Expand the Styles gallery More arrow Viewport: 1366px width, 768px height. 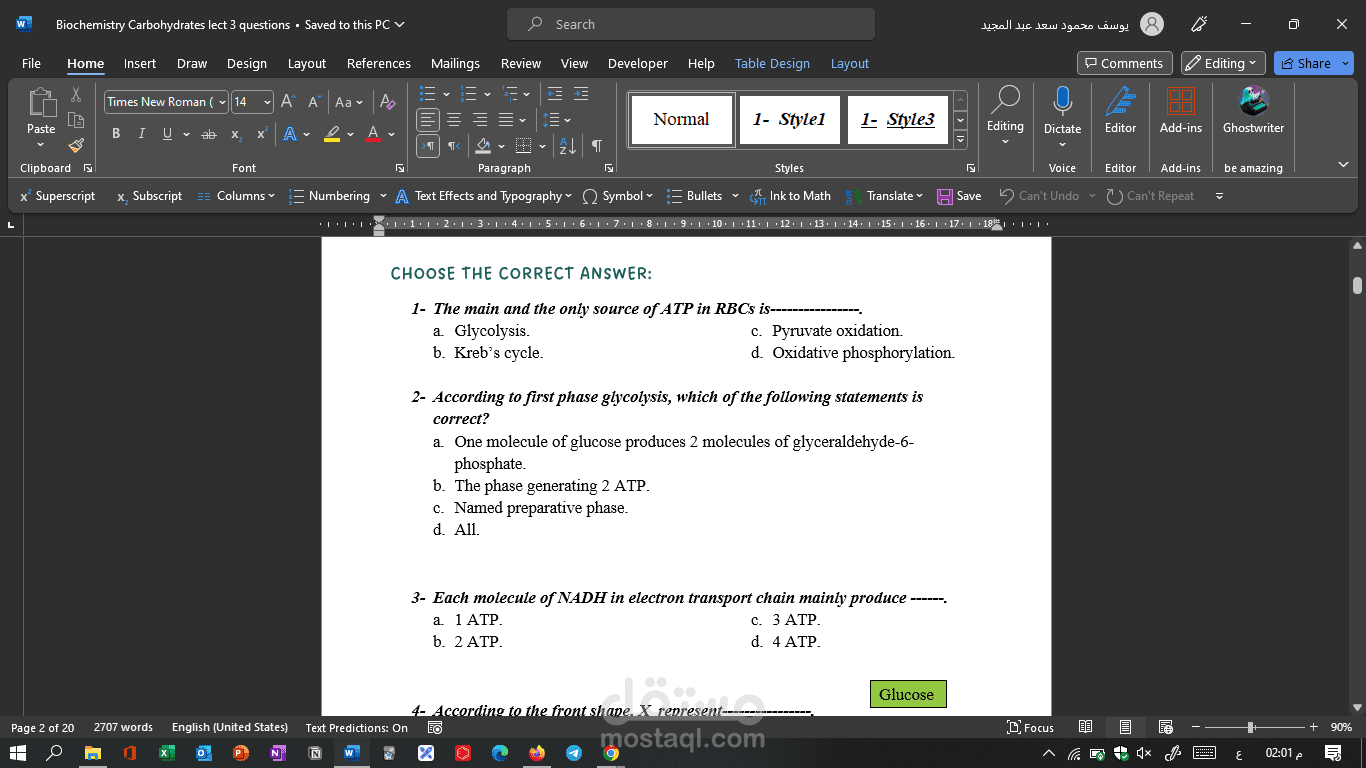(961, 138)
